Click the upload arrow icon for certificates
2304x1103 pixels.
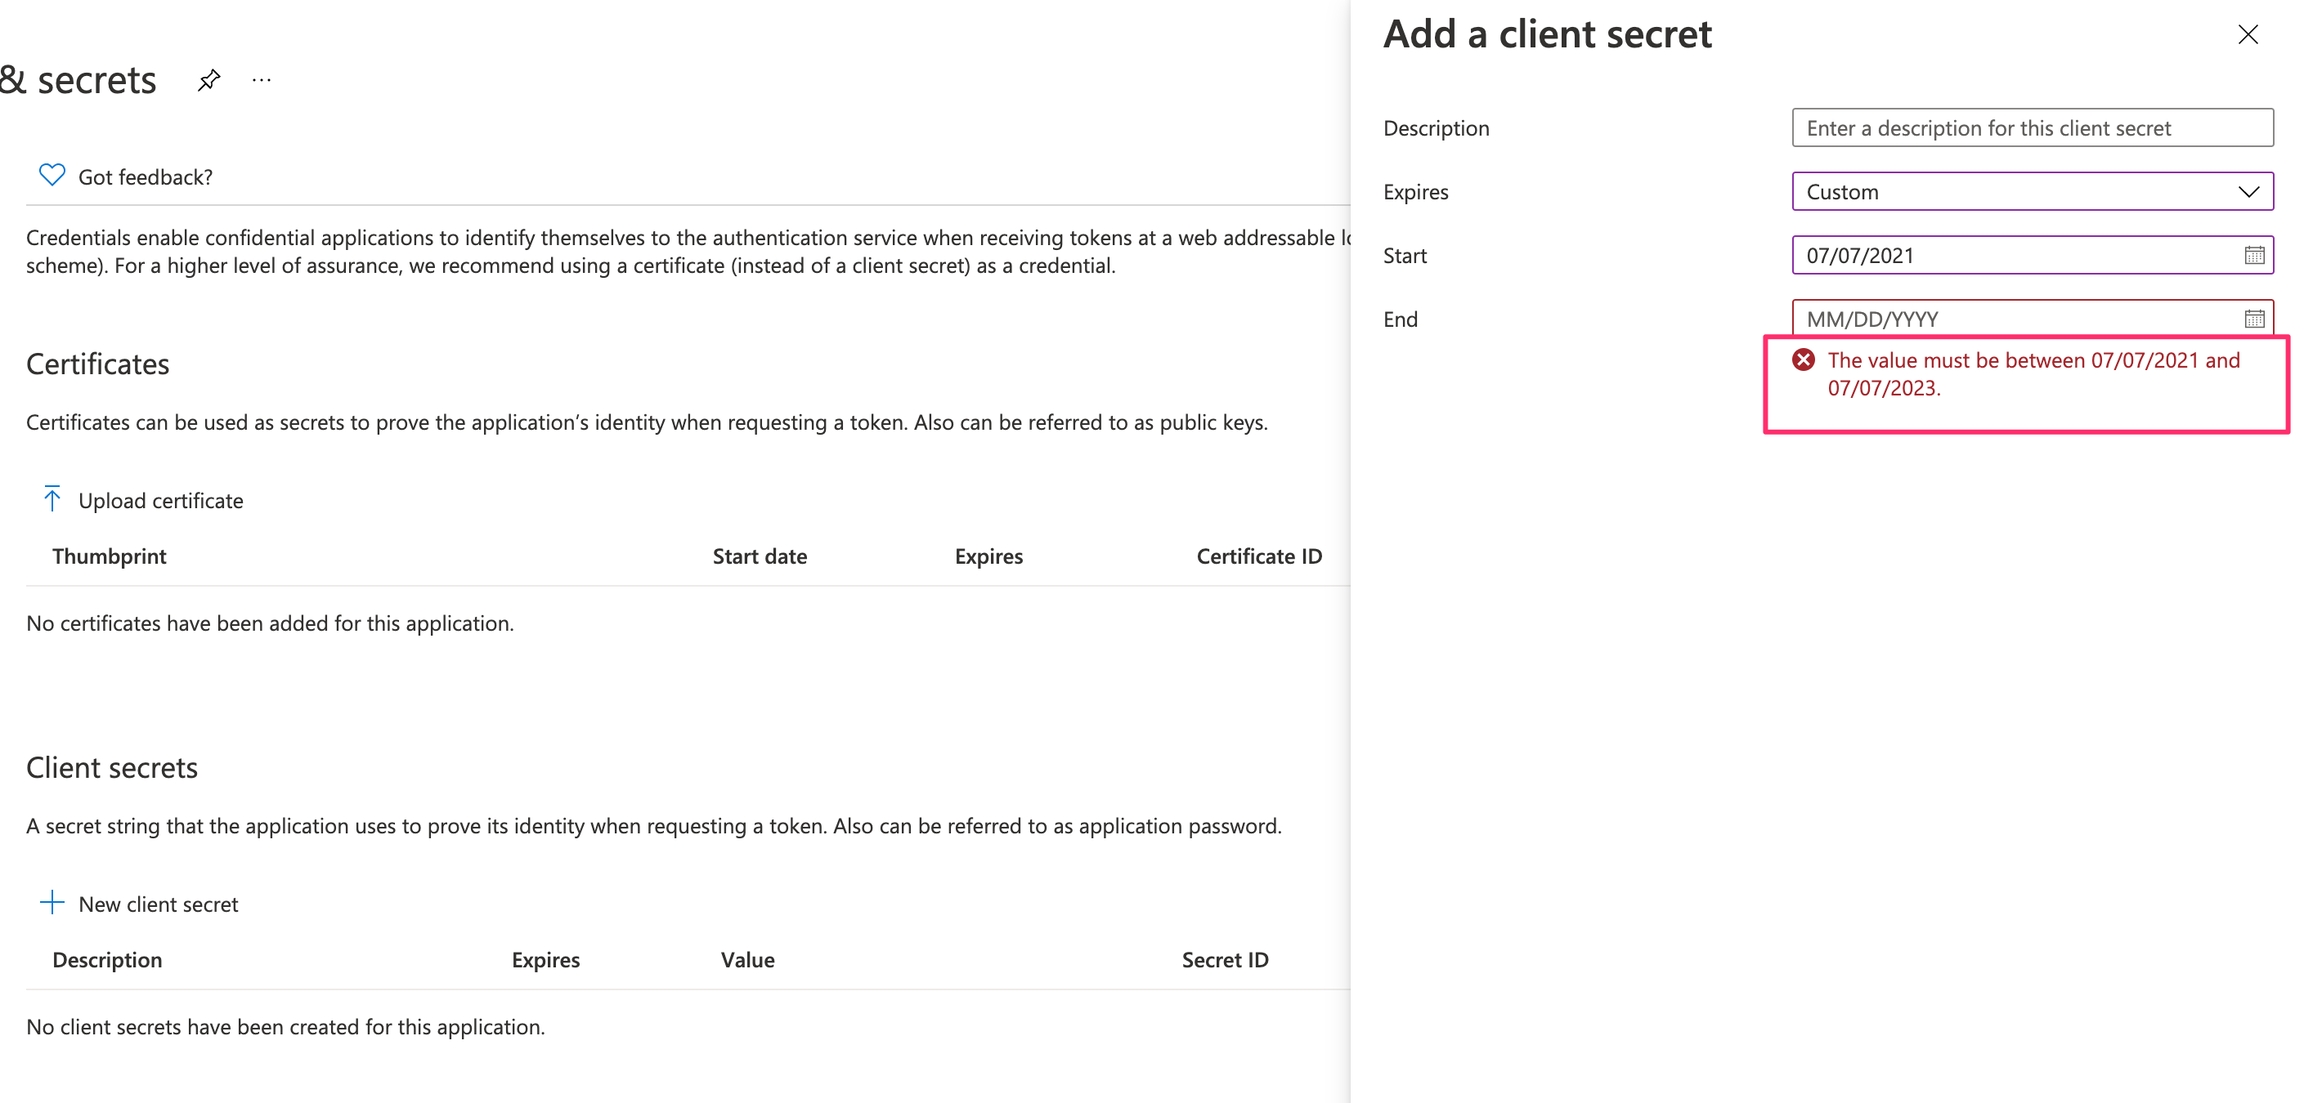pos(52,498)
